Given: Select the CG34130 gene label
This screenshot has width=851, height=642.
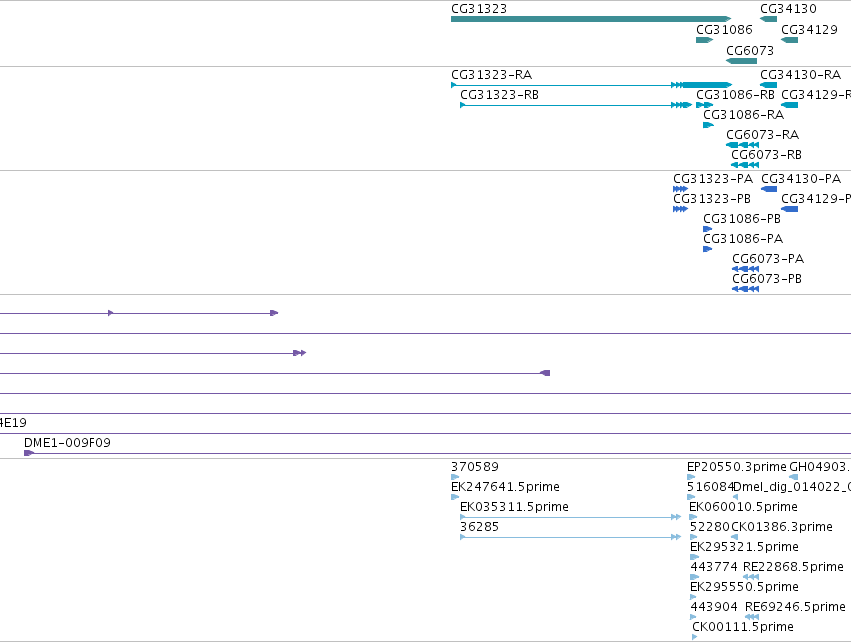Looking at the screenshot, I should click(788, 9).
